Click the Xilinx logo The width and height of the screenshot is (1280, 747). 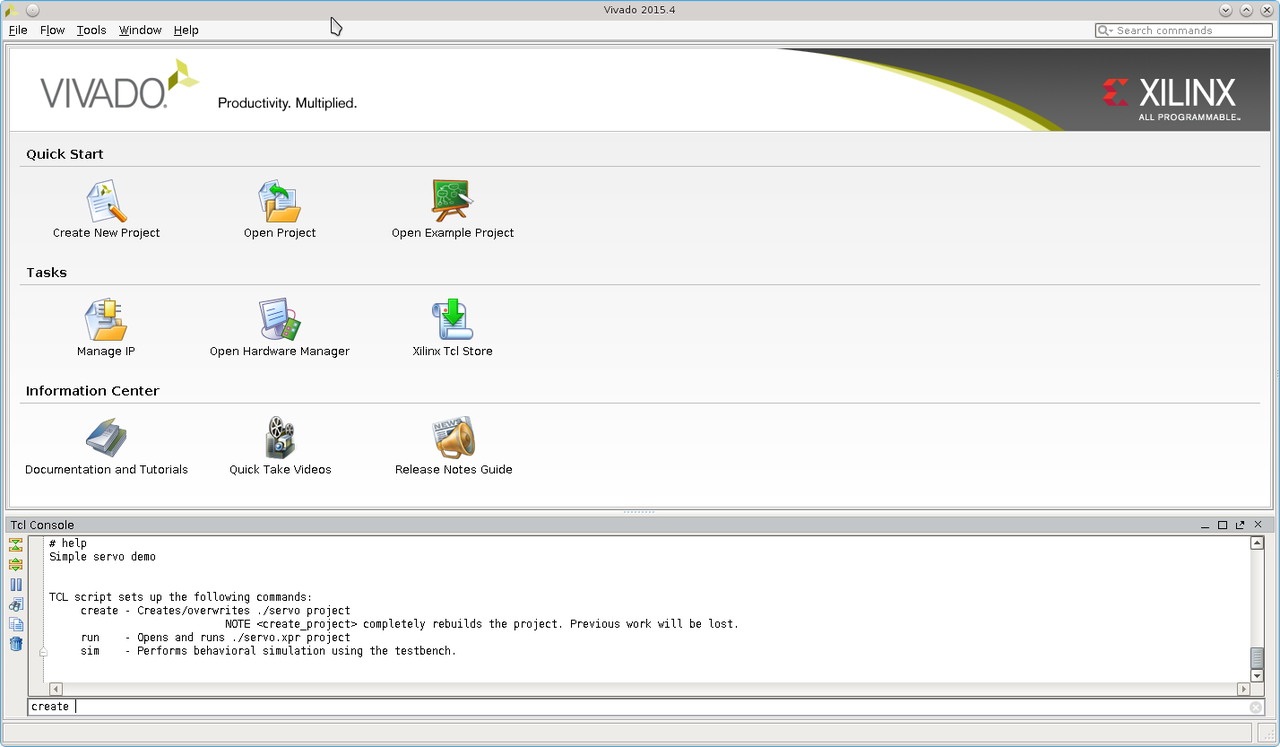1170,98
